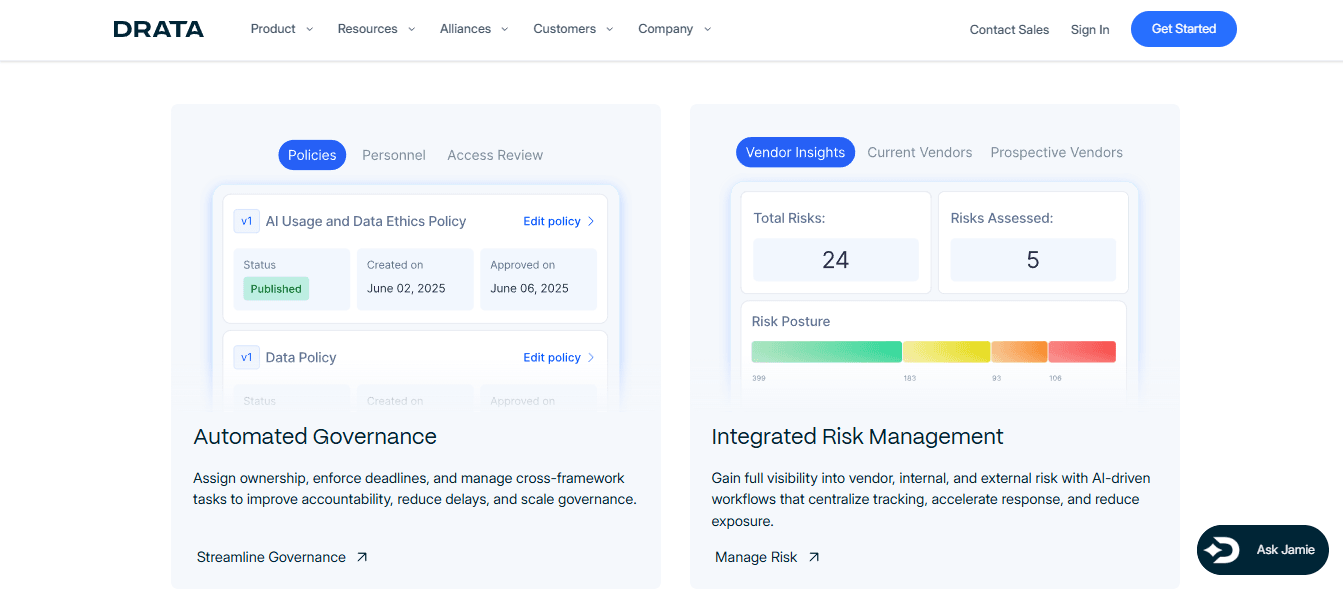Viewport: 1343px width, 589px height.
Task: Click chevron next to AI Usage Edit policy
Action: coord(591,221)
